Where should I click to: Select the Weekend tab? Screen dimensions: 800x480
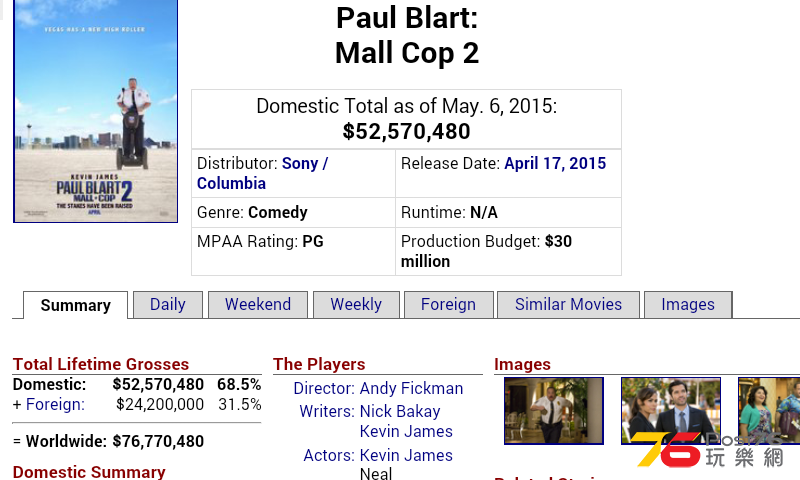click(258, 305)
